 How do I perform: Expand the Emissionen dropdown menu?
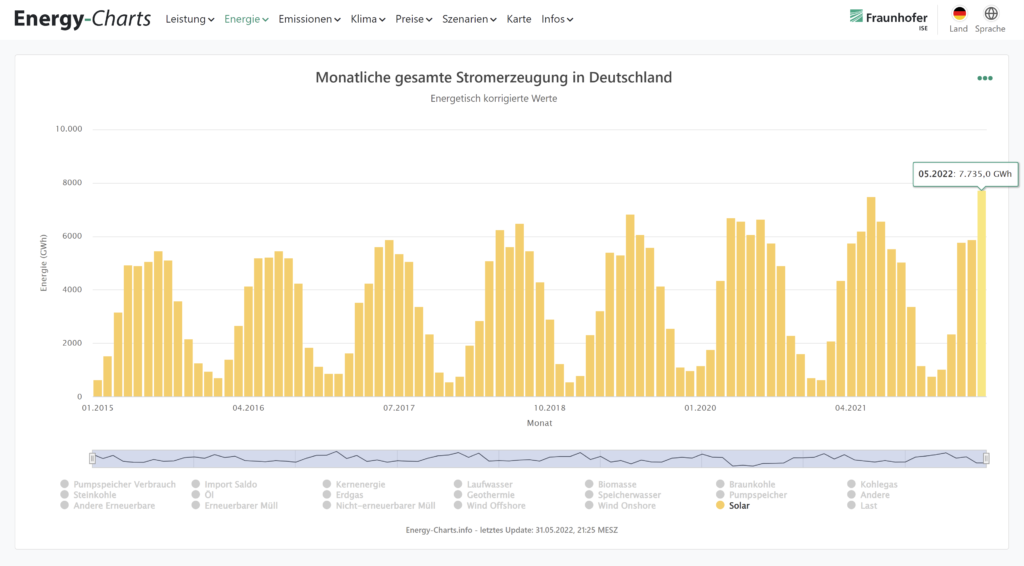pos(309,19)
